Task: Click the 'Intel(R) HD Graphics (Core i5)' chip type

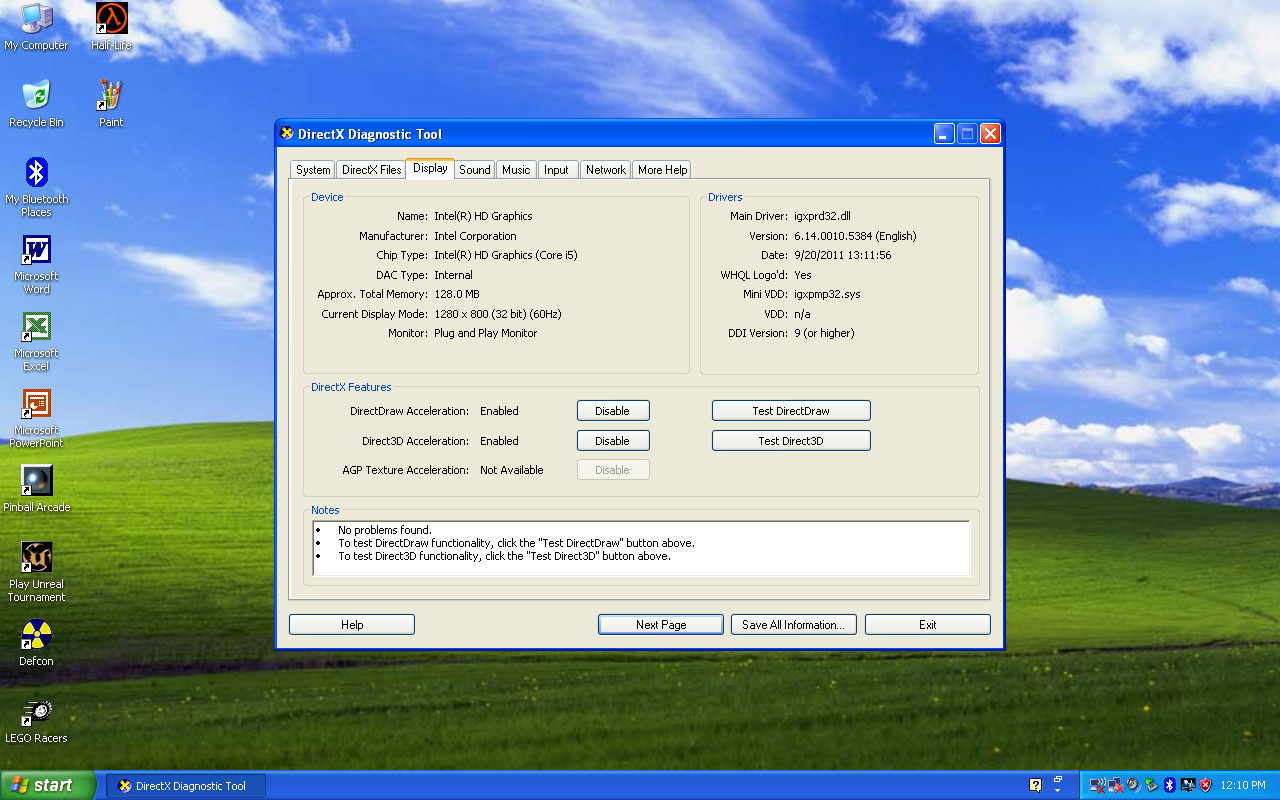Action: pos(506,255)
